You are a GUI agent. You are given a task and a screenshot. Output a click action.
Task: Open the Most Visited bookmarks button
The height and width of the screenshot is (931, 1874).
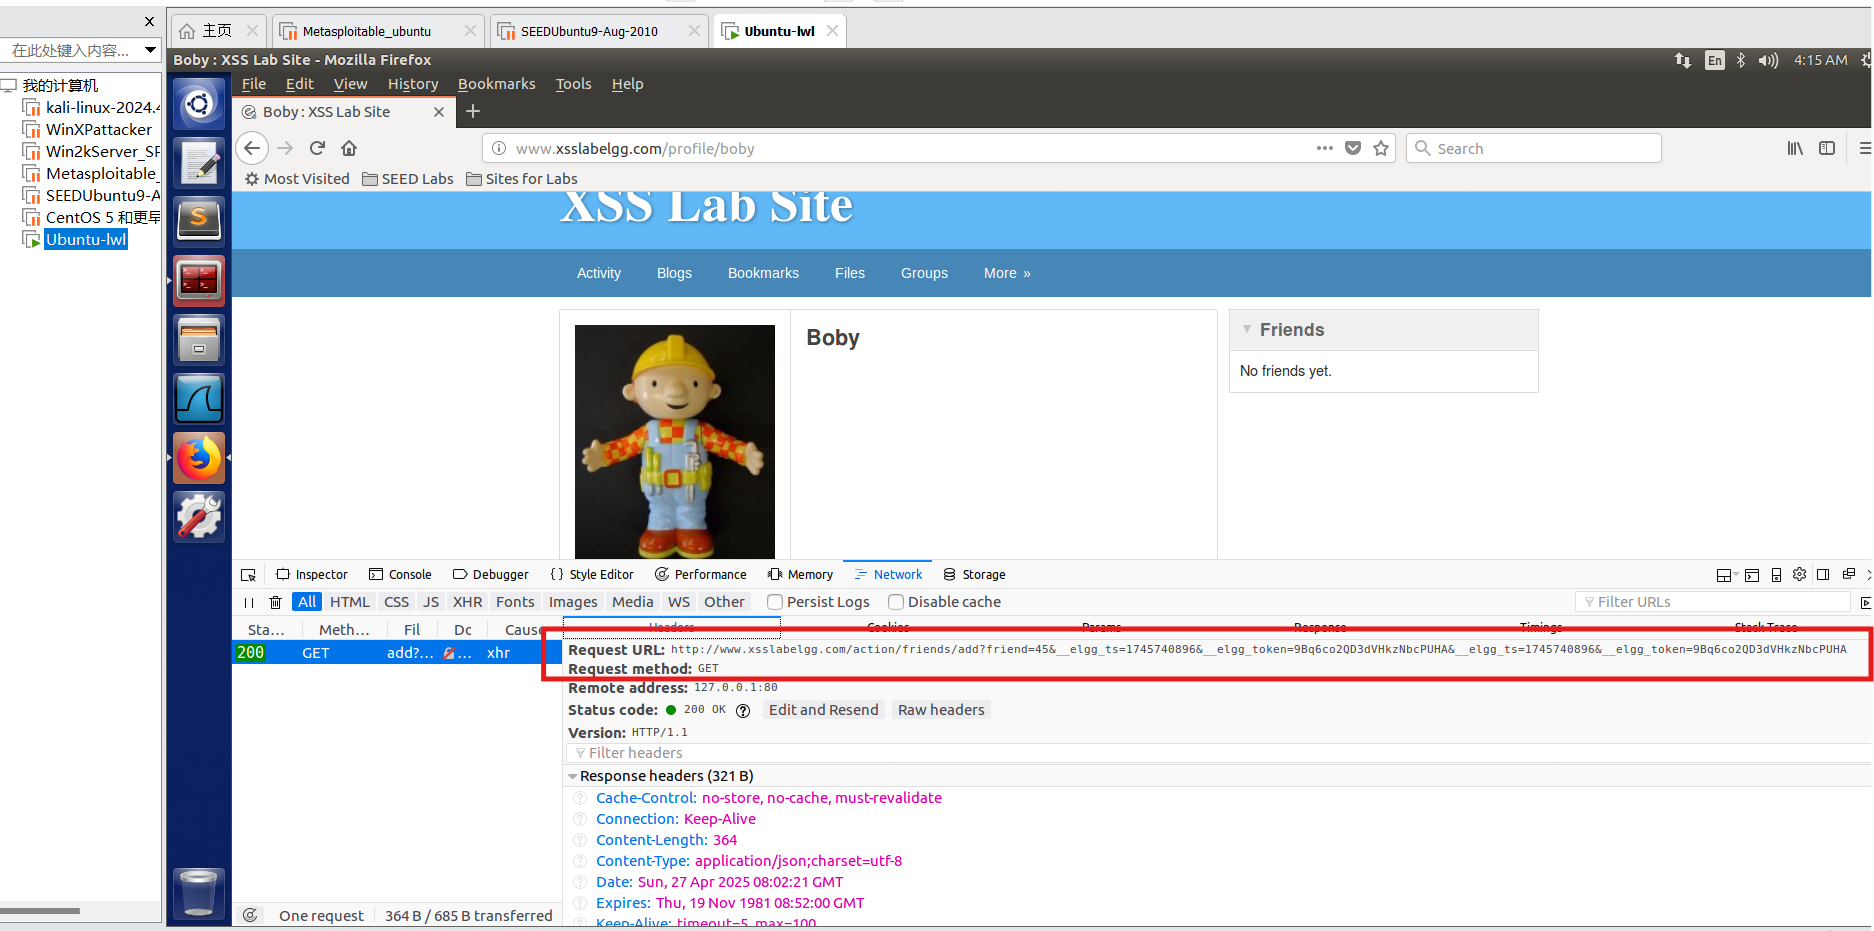pyautogui.click(x=297, y=179)
